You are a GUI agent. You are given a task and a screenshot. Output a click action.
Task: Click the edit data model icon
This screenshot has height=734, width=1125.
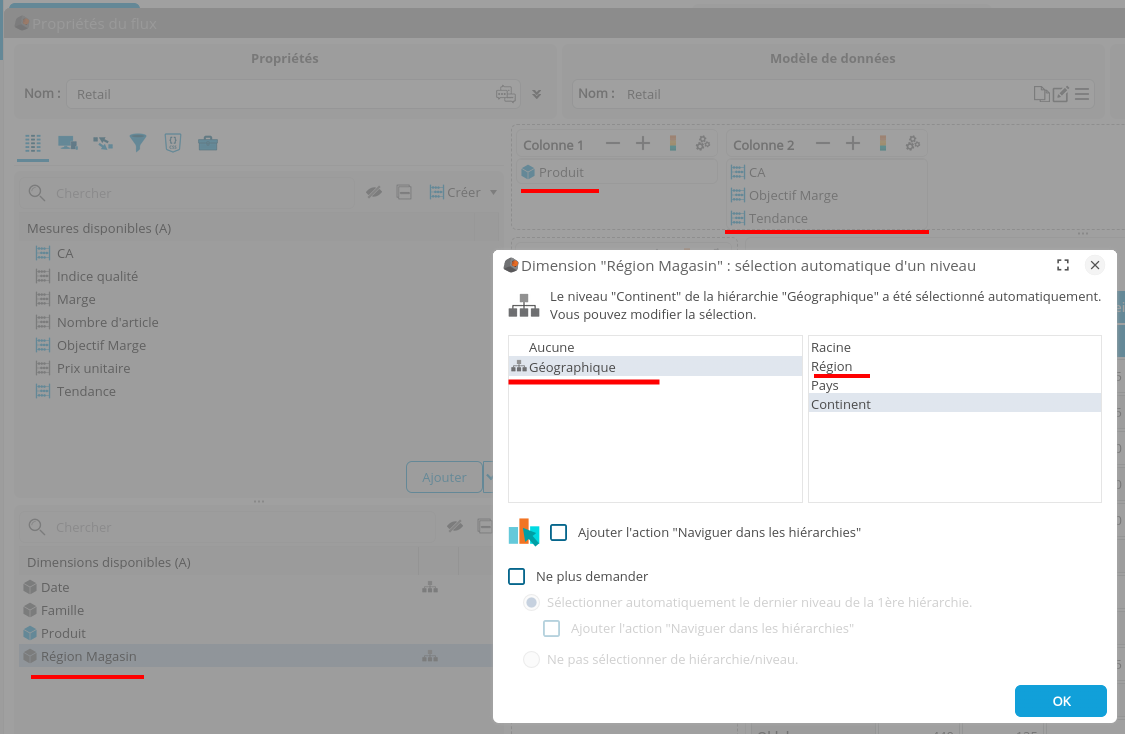pyautogui.click(x=1061, y=94)
